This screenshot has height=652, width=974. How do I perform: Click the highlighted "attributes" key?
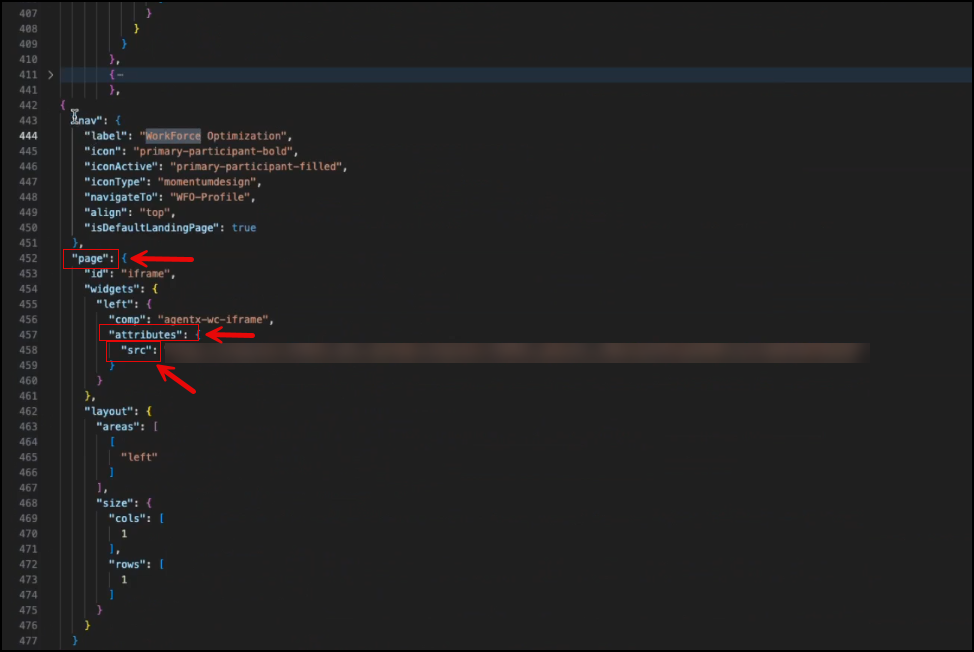[x=146, y=334]
